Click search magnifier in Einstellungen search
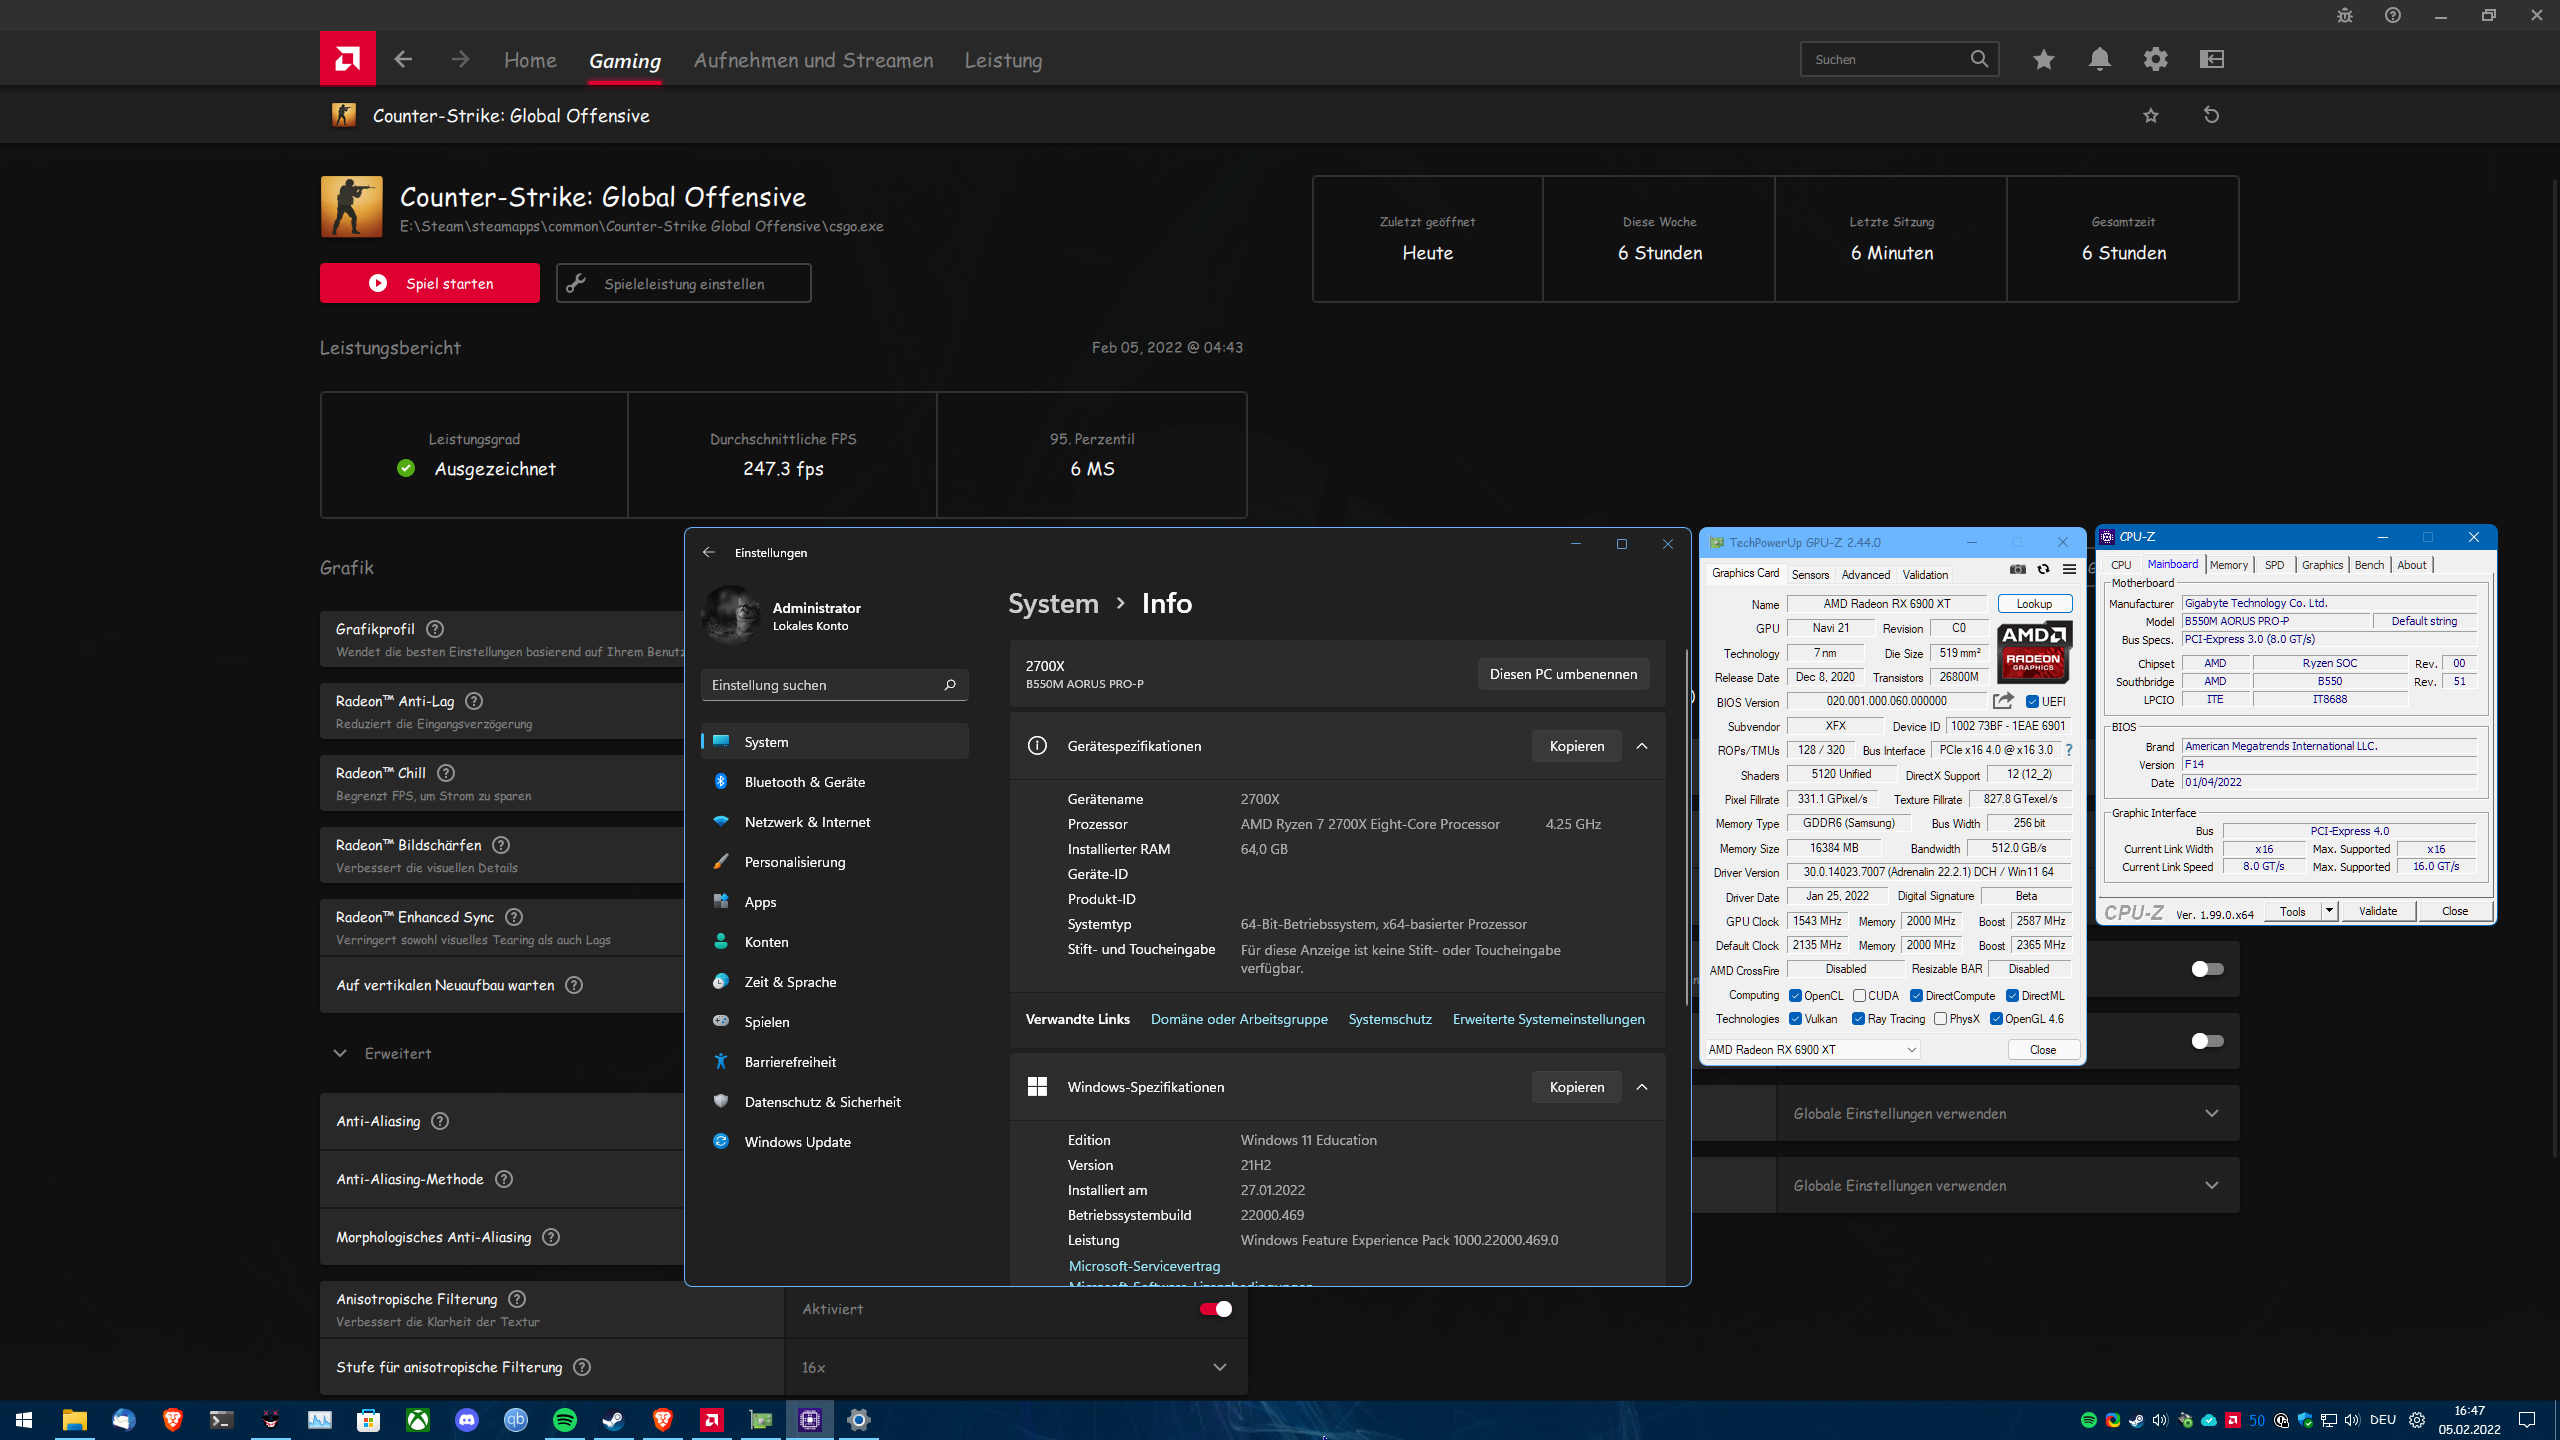The image size is (2560, 1440). (x=949, y=685)
